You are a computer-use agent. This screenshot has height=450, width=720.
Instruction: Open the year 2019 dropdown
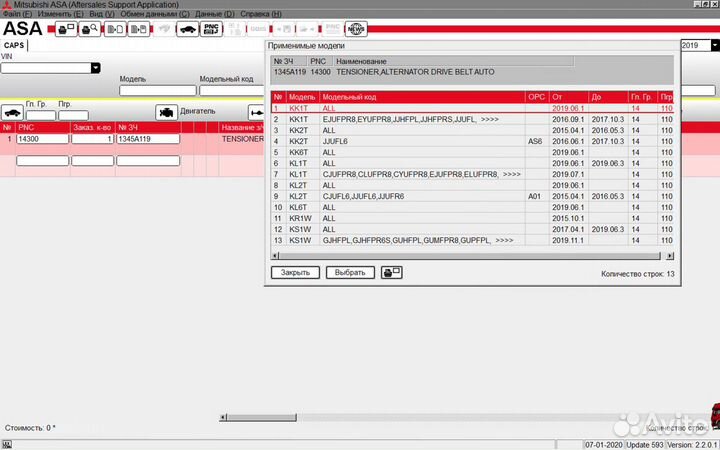pyautogui.click(x=714, y=45)
